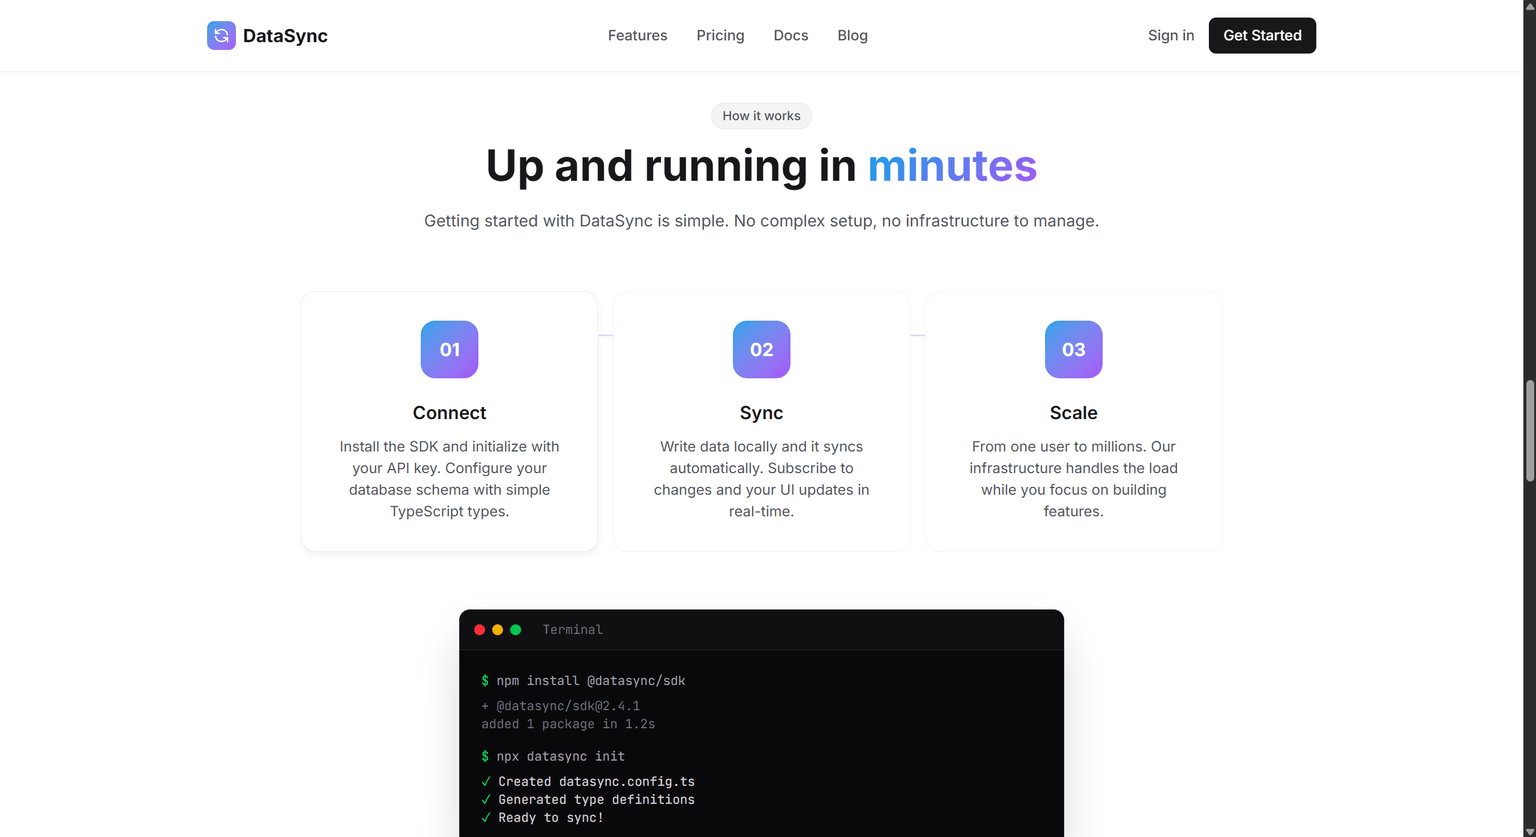Click the yellow terminal window dot
The width and height of the screenshot is (1536, 837).
(497, 630)
